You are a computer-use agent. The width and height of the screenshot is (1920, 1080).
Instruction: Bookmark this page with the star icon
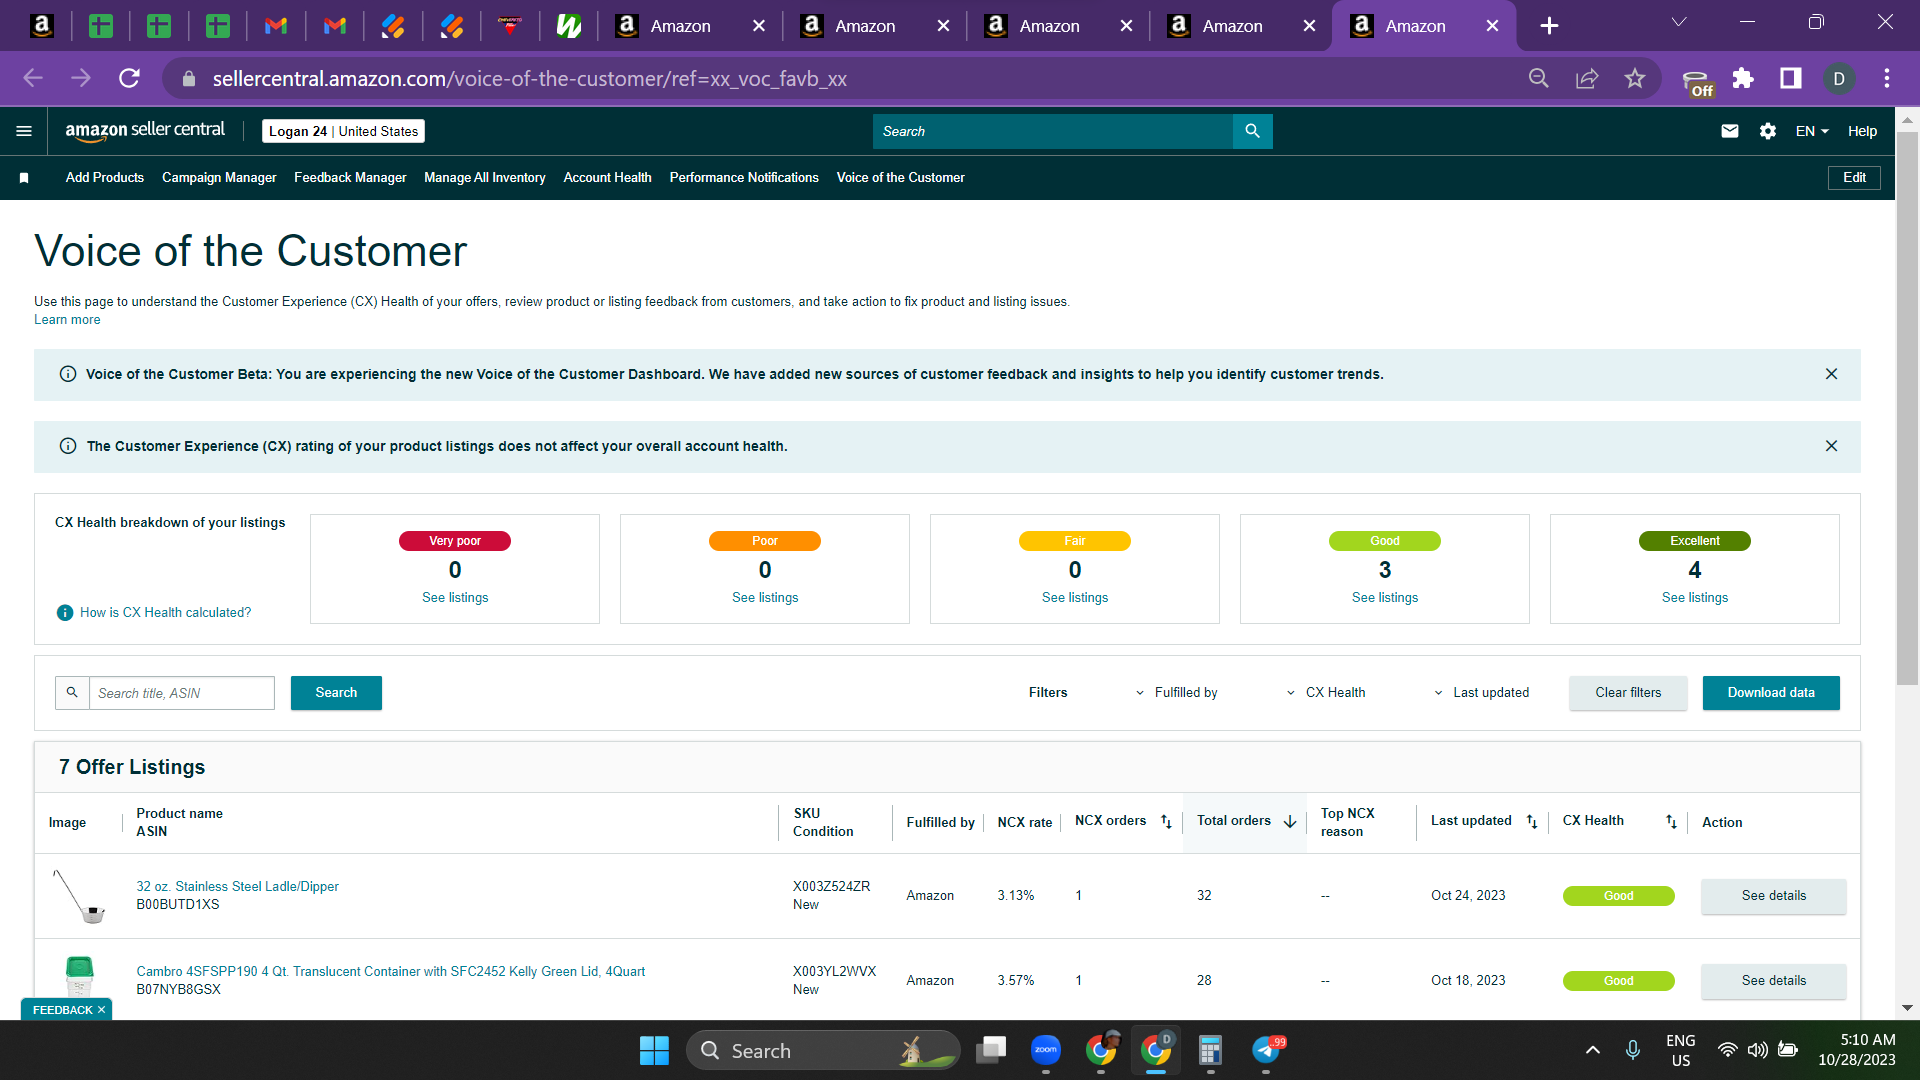(1635, 78)
